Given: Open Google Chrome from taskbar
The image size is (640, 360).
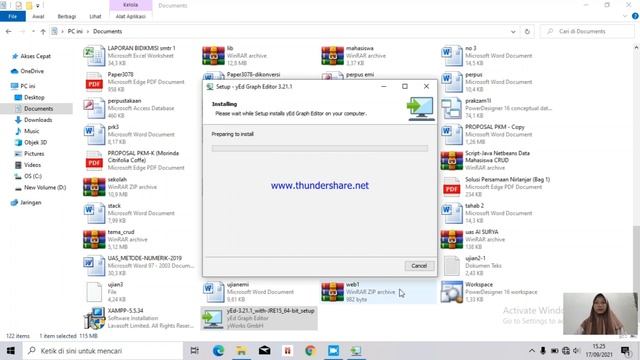Looking at the screenshot, I should 310,351.
